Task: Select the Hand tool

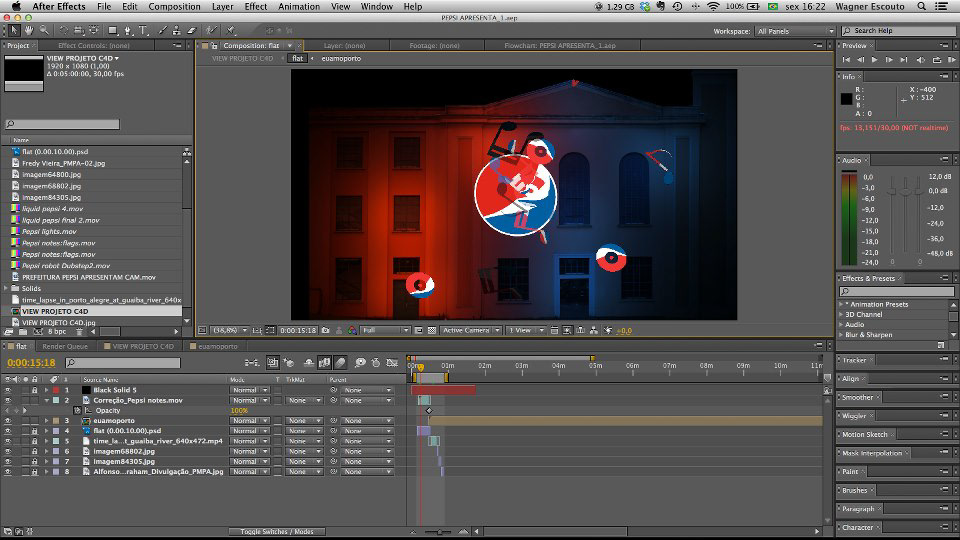Action: [x=29, y=30]
